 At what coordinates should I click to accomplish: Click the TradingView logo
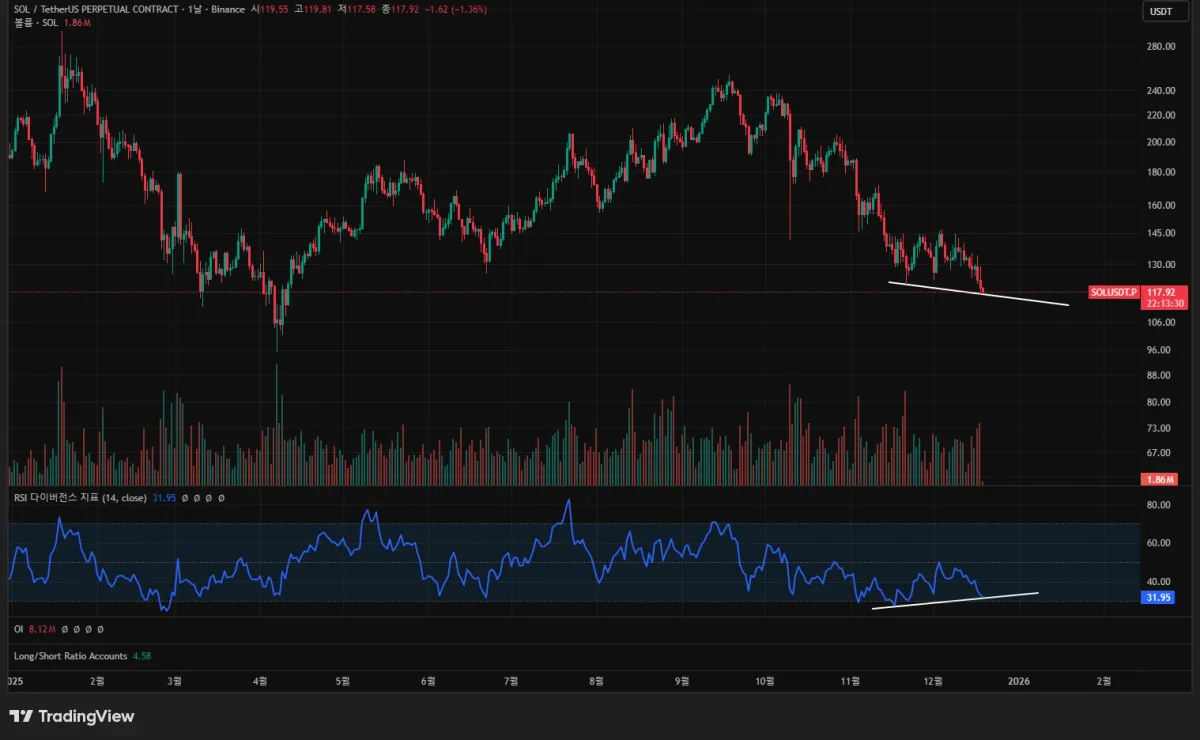(71, 716)
